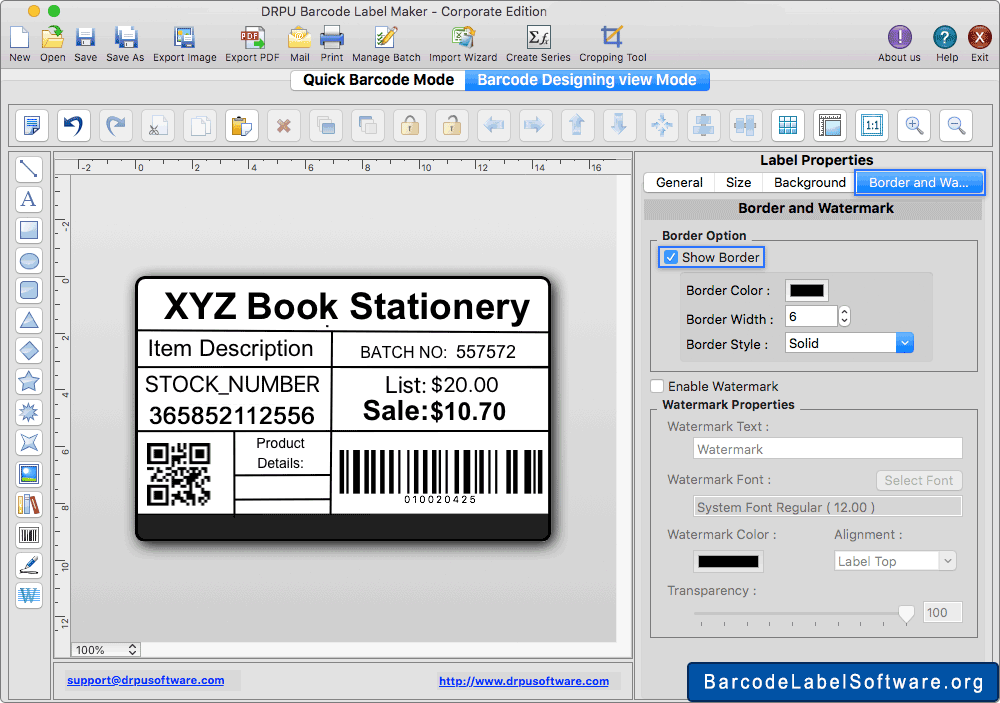
Task: Click the QR code on the label
Action: (x=179, y=473)
